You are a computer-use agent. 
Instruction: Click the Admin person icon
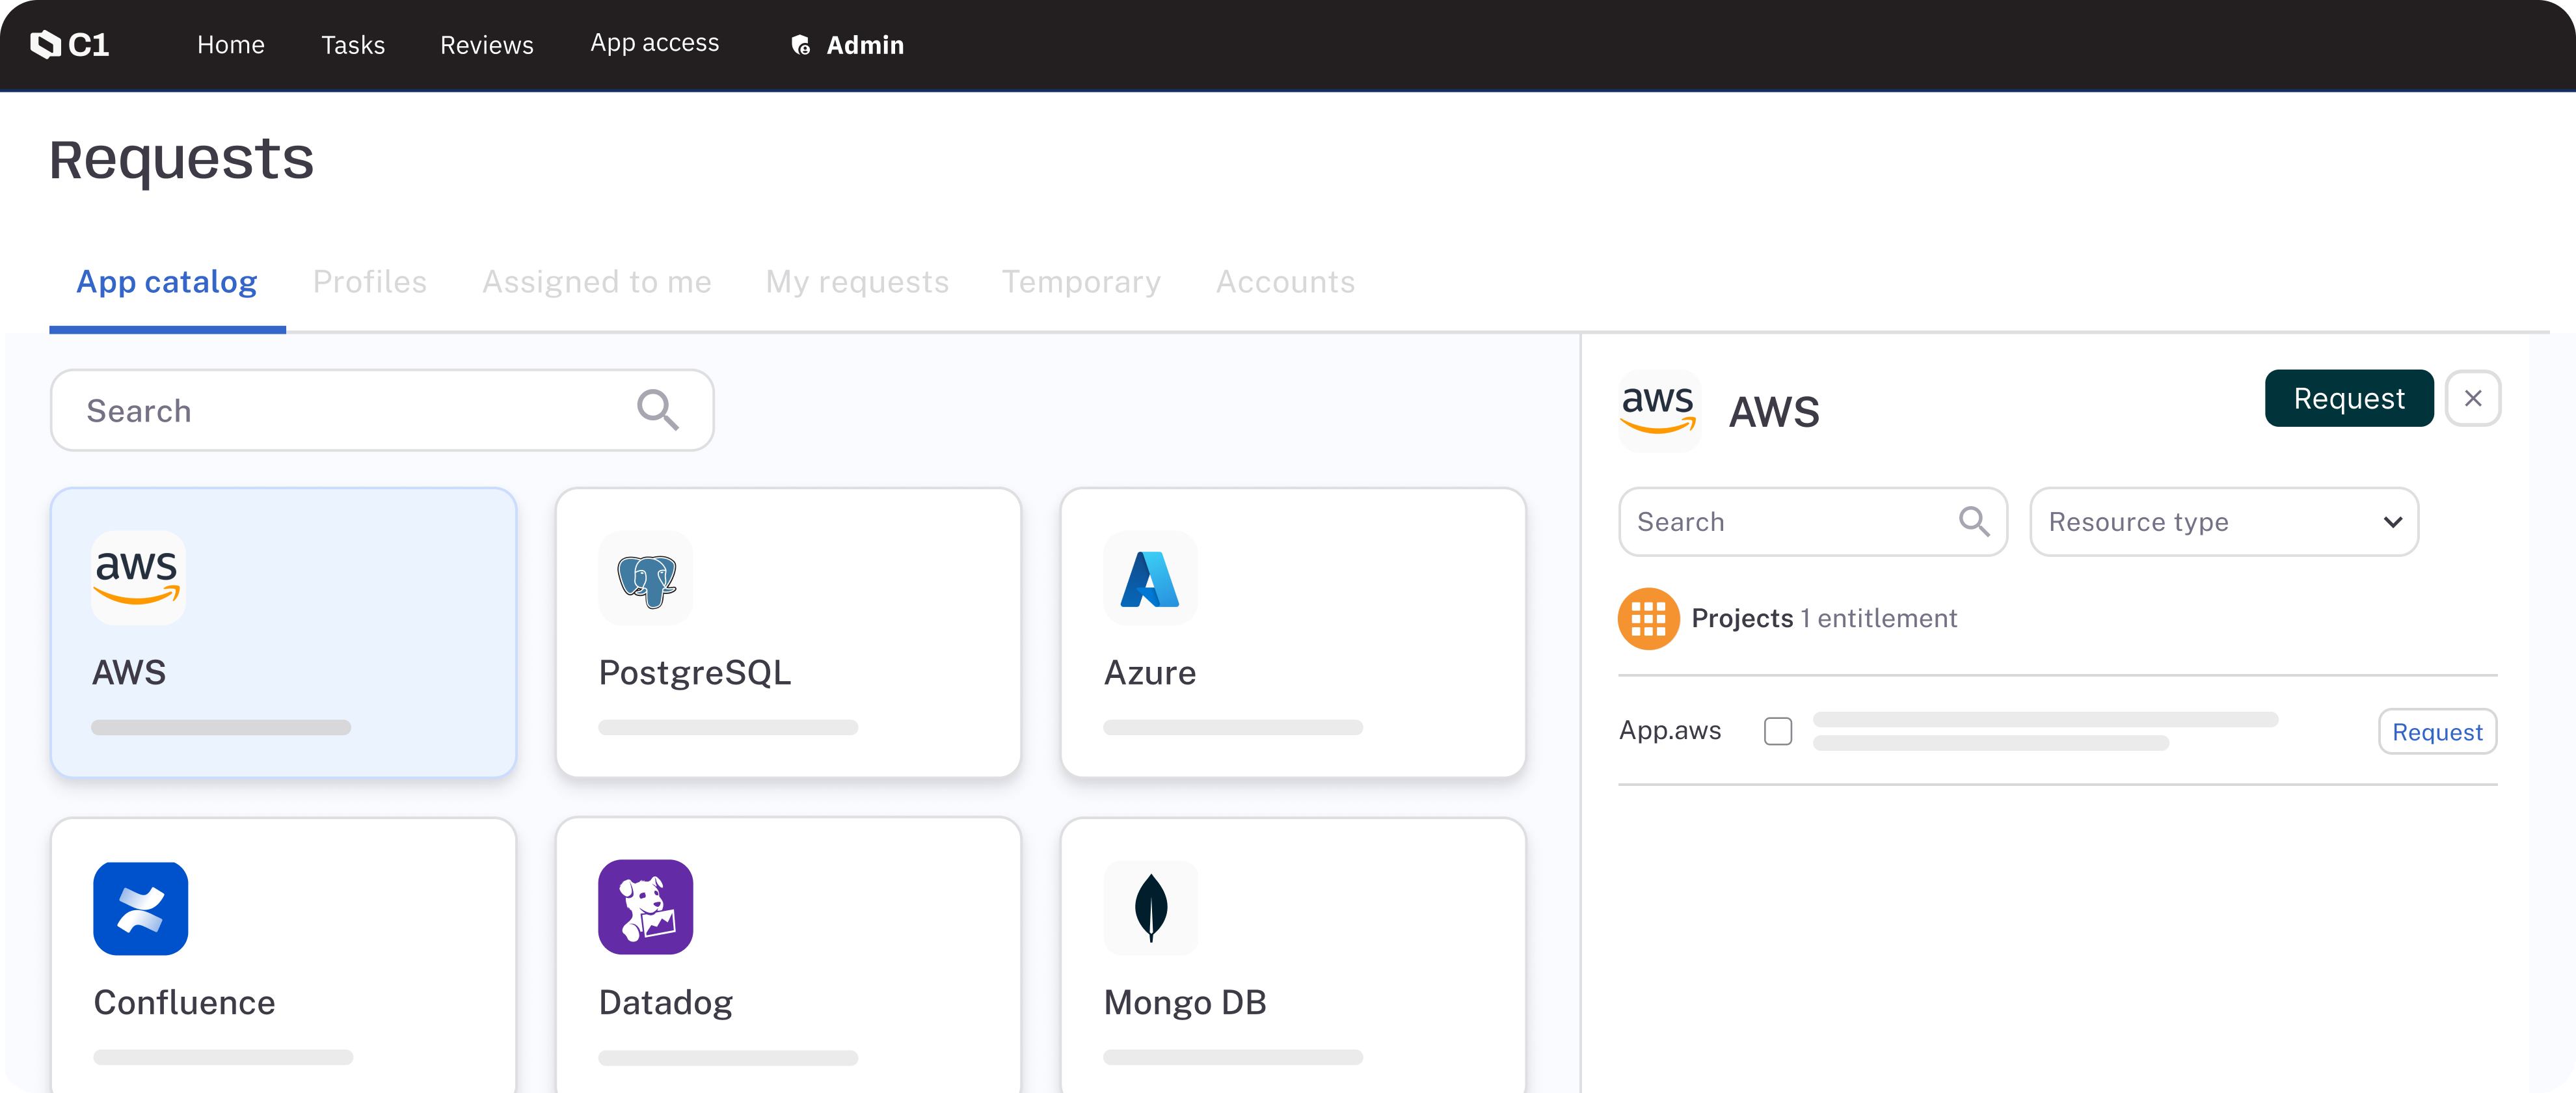click(799, 45)
